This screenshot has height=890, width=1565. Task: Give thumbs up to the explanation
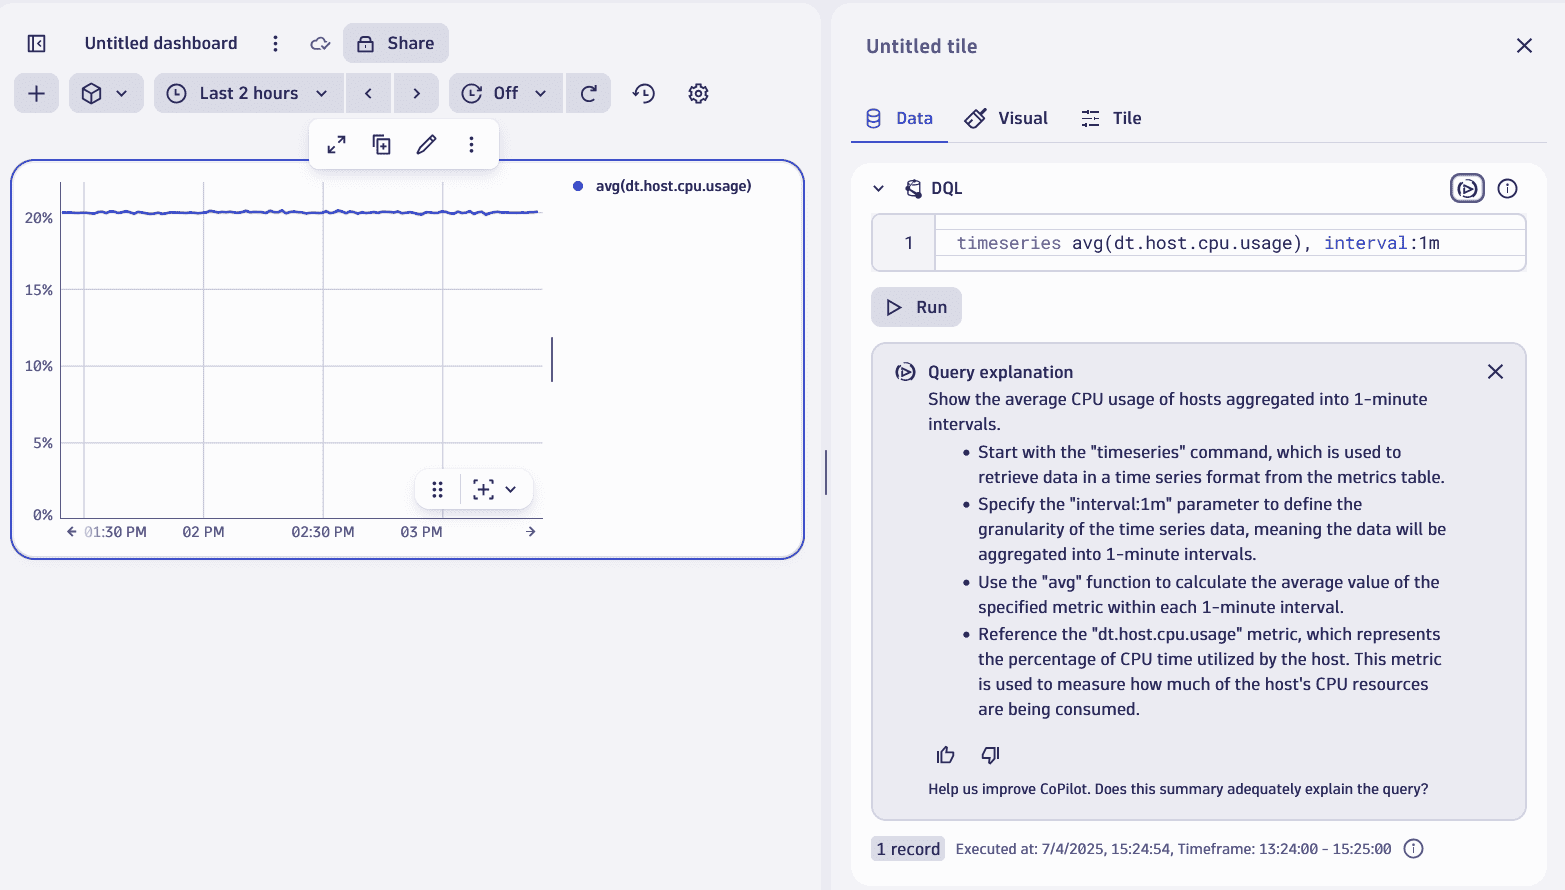pyautogui.click(x=945, y=755)
